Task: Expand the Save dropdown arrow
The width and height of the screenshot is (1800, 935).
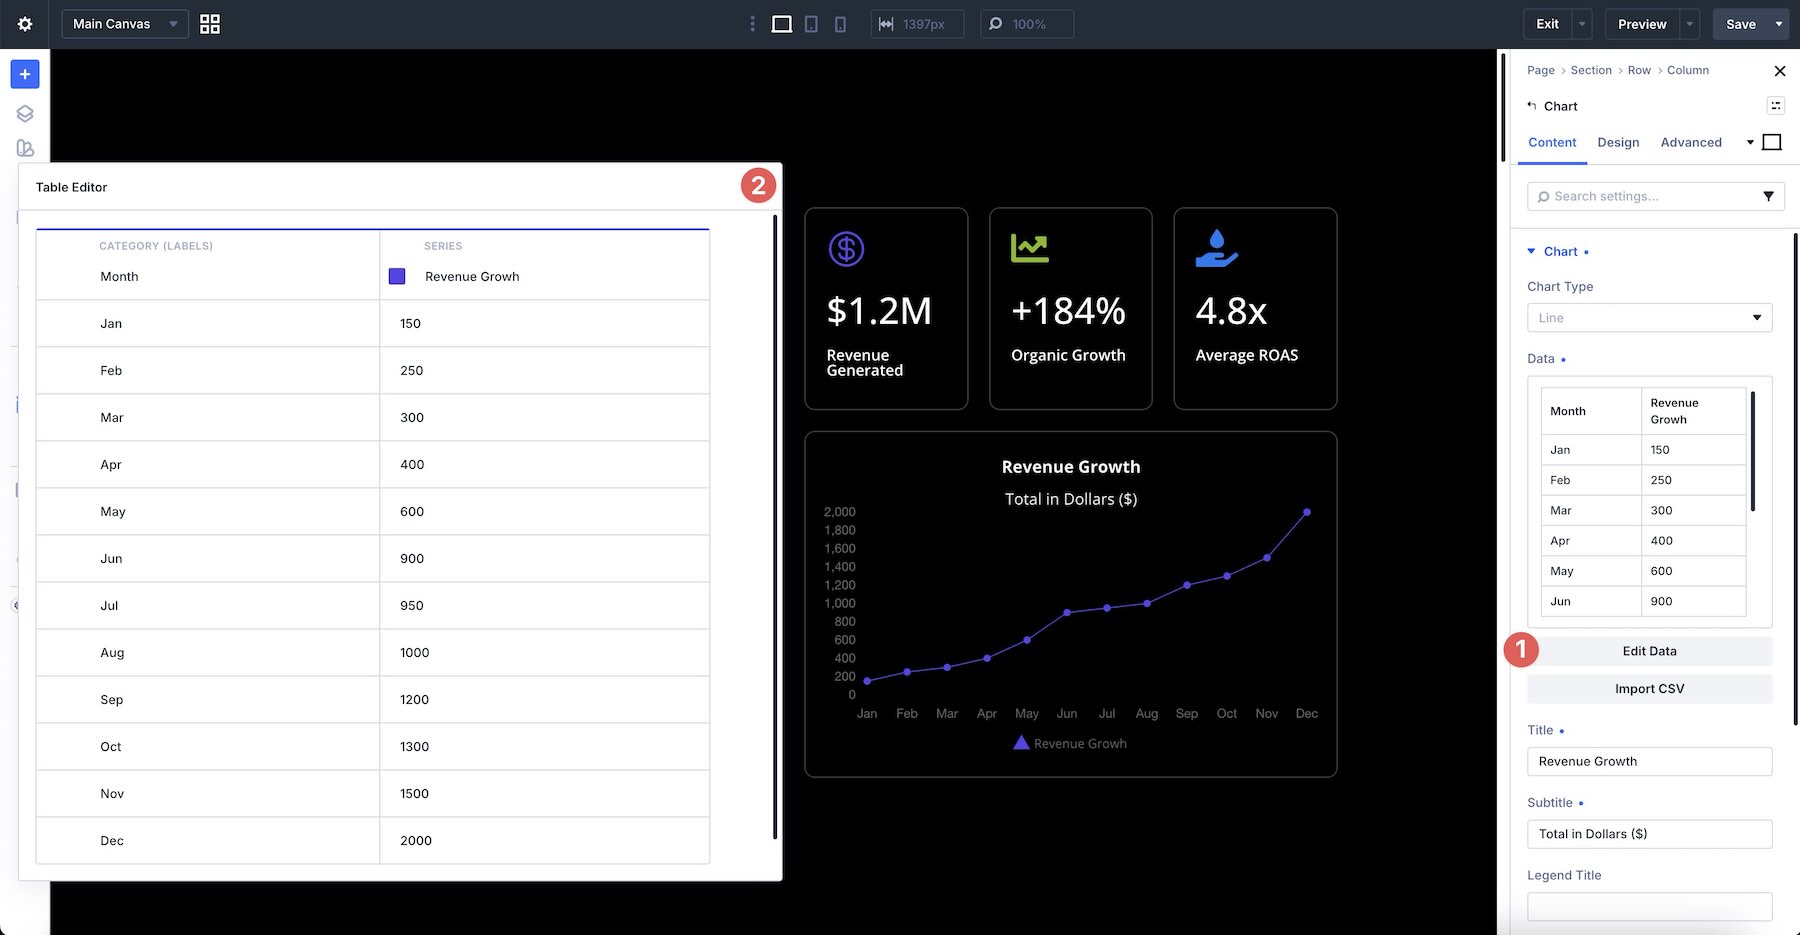Action: click(1779, 24)
